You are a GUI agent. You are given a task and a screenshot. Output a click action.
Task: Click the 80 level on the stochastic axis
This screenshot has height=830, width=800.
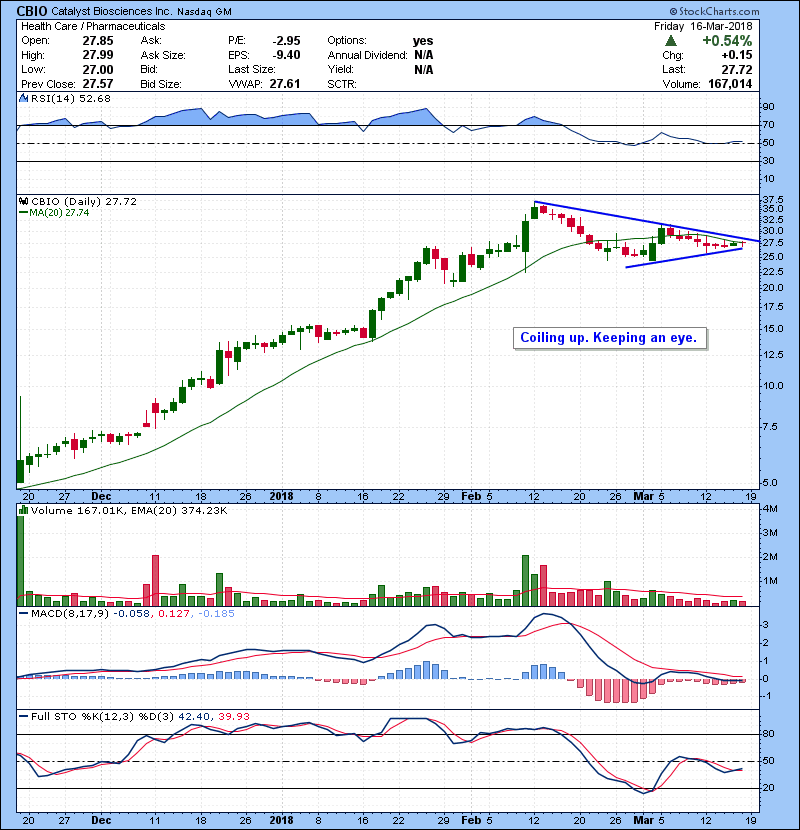pyautogui.click(x=768, y=734)
